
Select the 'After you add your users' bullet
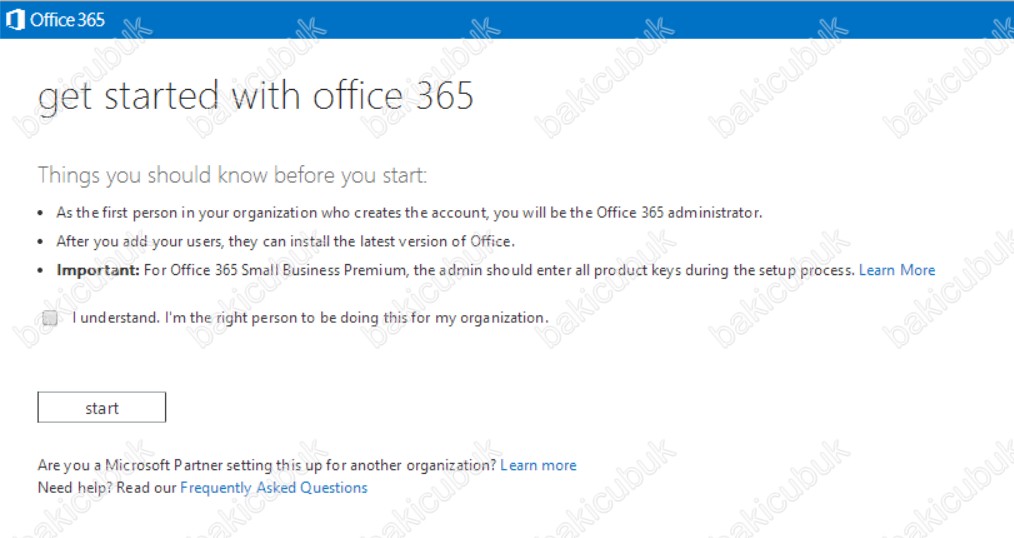[x=286, y=241]
